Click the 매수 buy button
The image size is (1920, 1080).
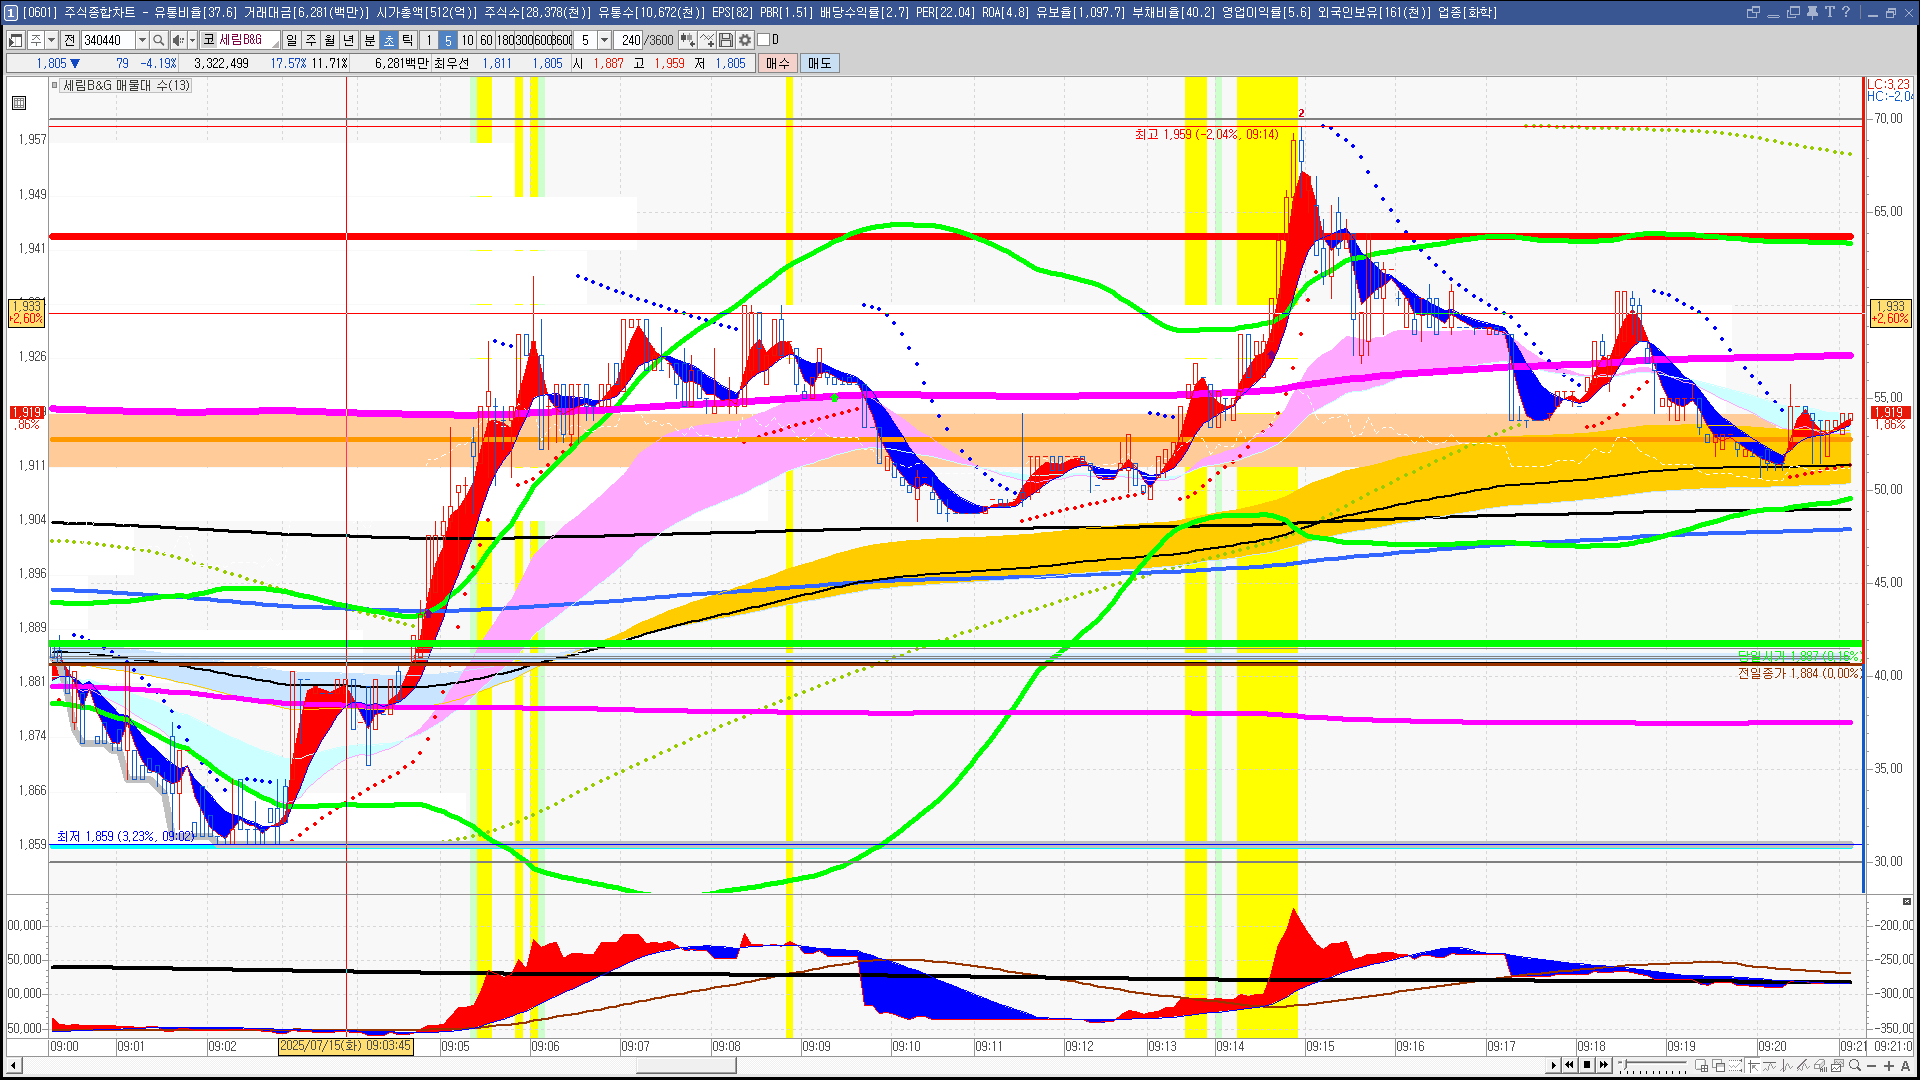[x=778, y=63]
